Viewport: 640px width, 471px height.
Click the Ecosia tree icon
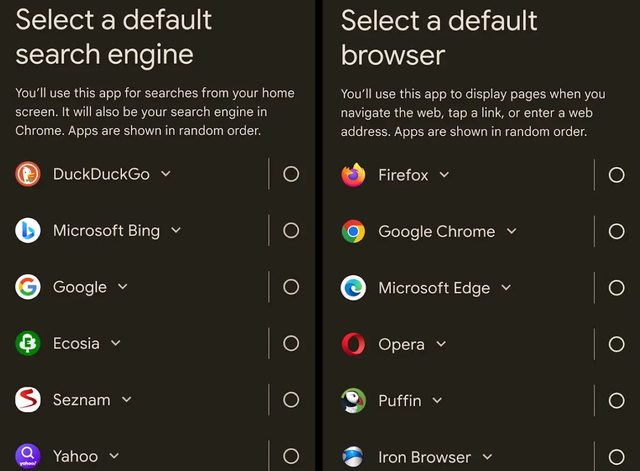pos(28,343)
